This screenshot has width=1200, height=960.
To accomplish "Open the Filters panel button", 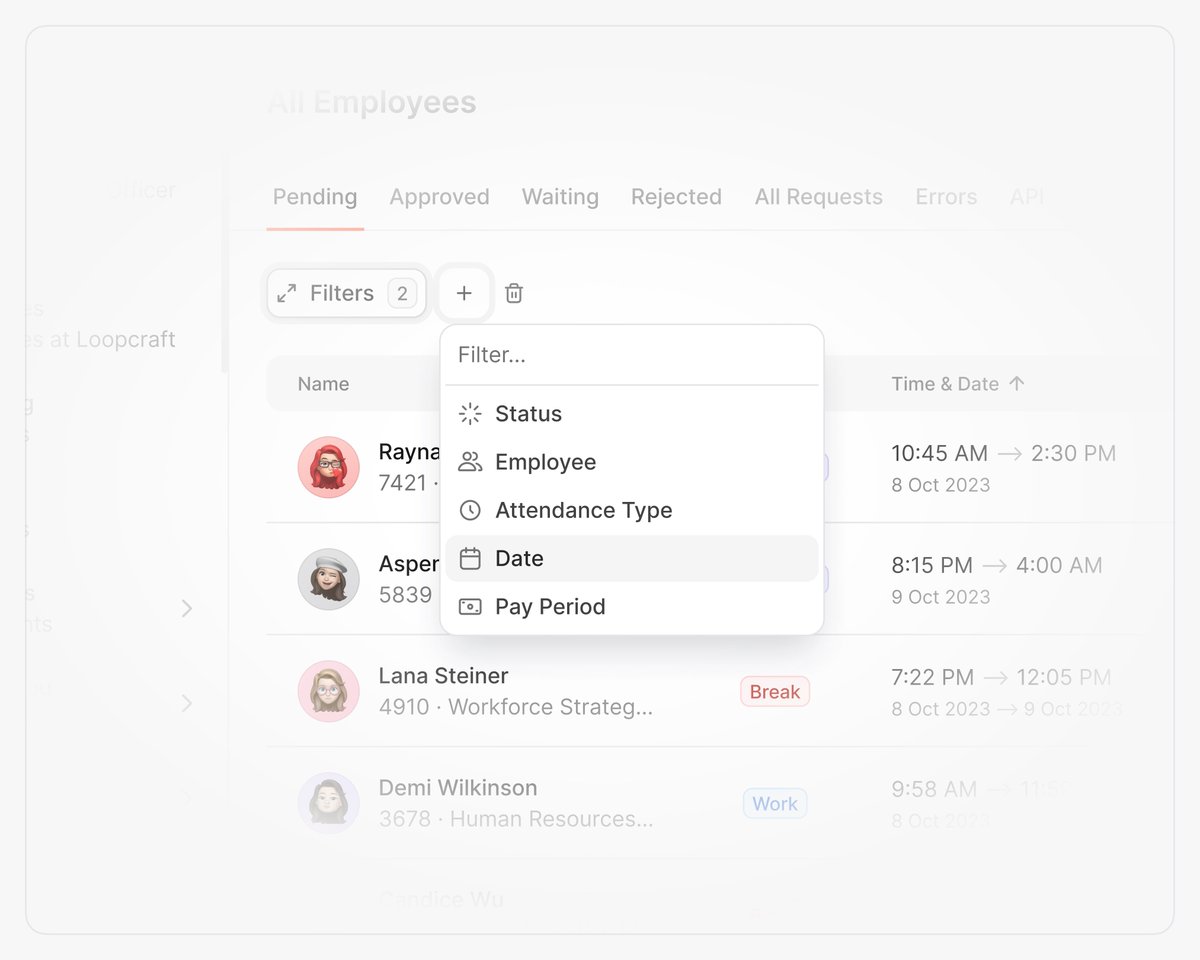I will pos(344,293).
